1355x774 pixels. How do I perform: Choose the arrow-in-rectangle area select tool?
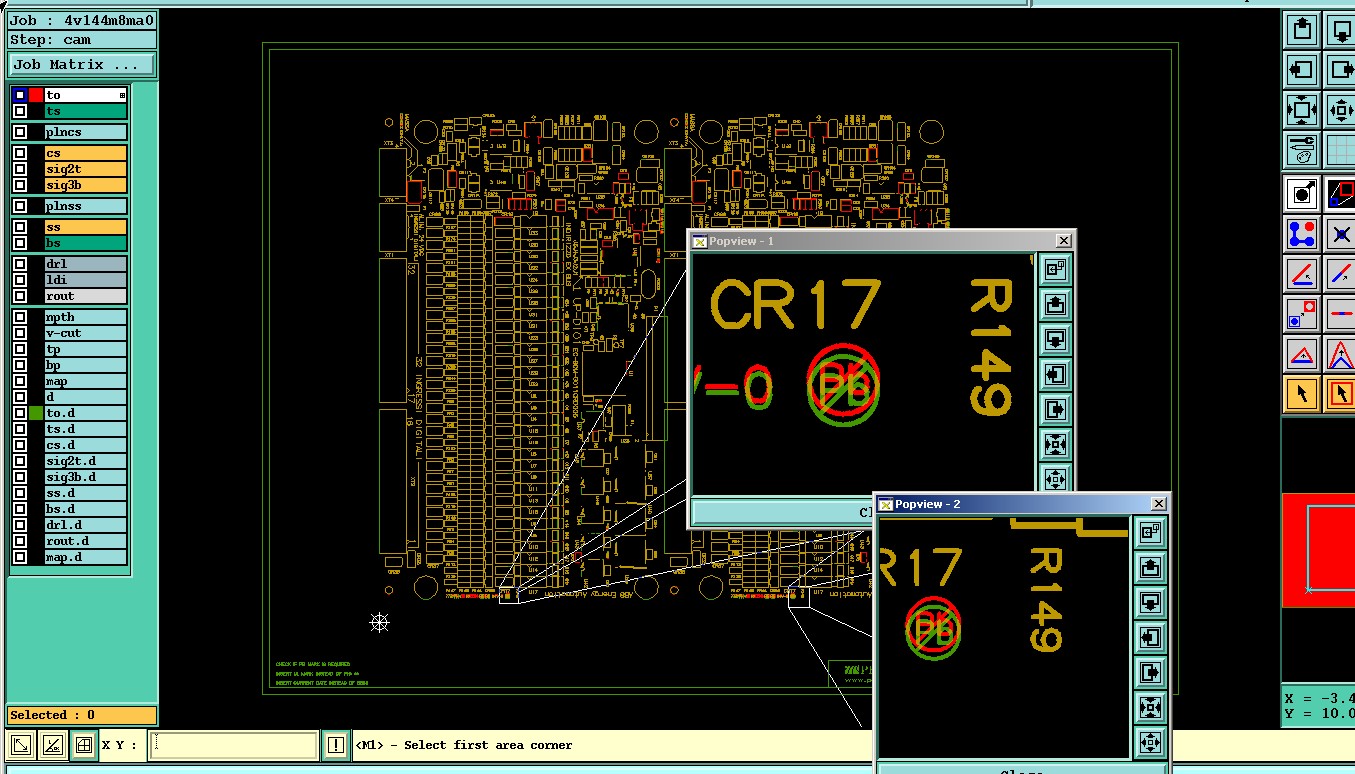click(1340, 393)
